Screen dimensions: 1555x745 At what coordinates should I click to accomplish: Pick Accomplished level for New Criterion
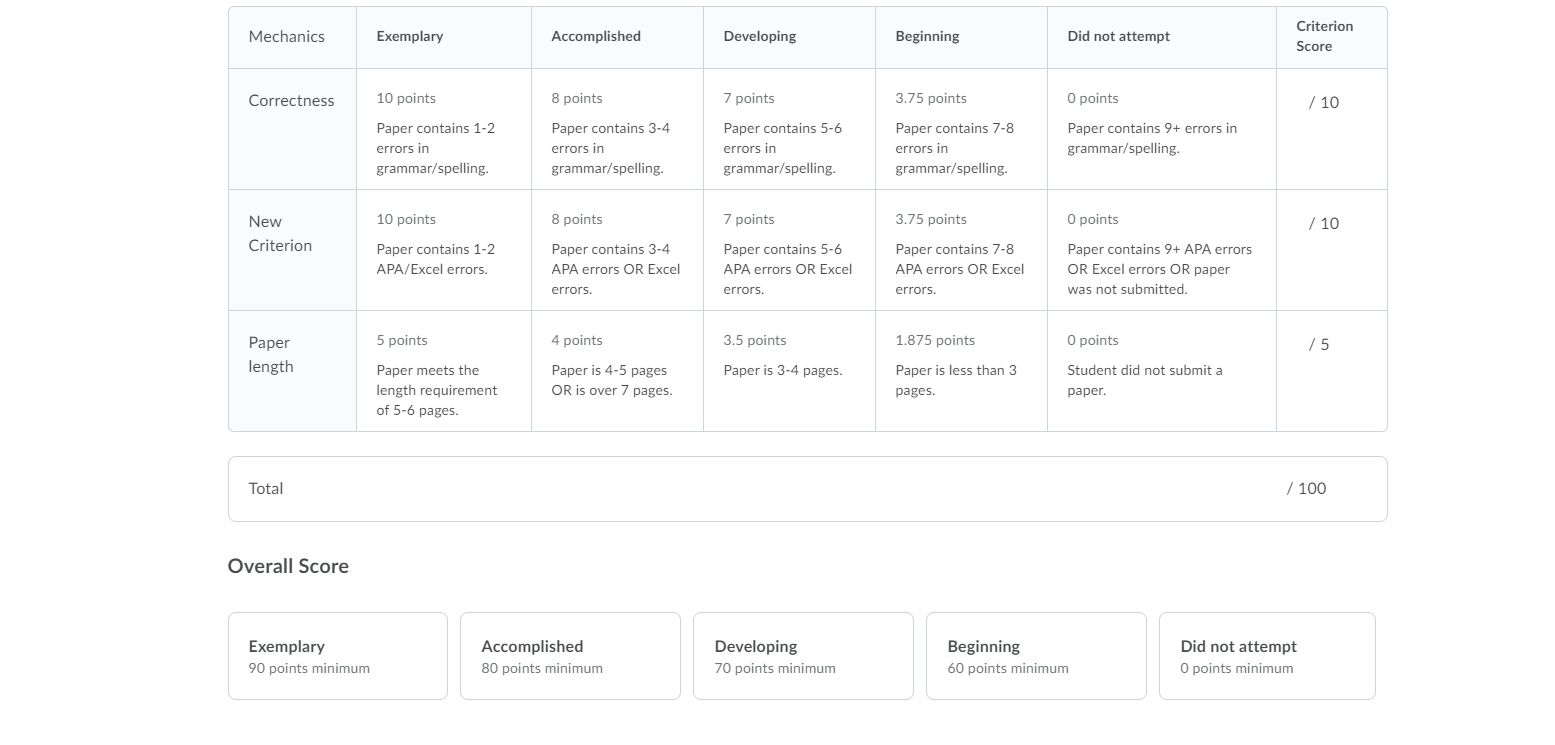[617, 250]
